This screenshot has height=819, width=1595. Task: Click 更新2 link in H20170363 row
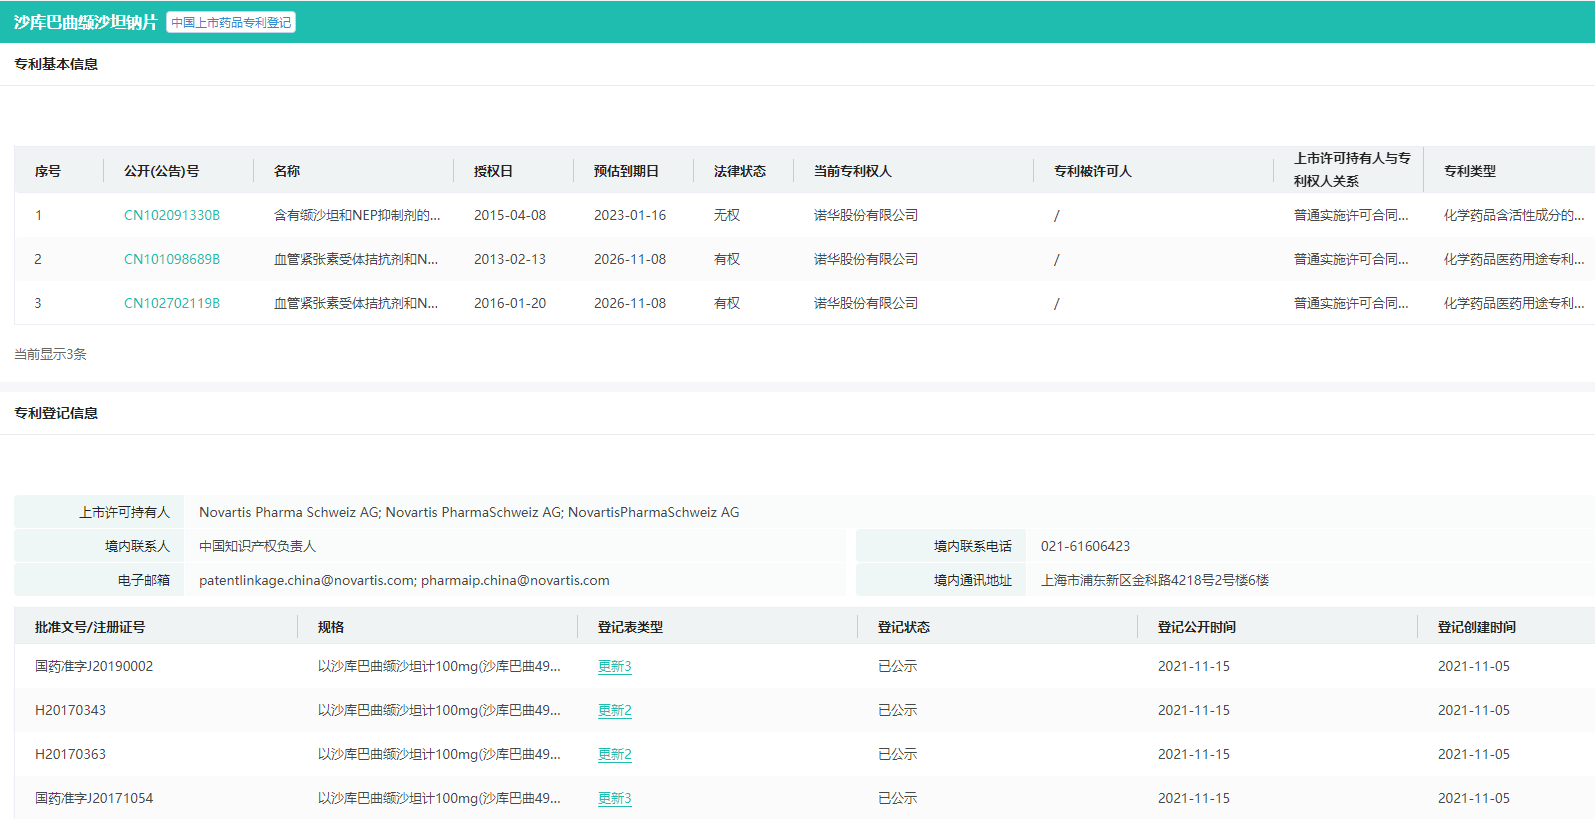pyautogui.click(x=614, y=754)
